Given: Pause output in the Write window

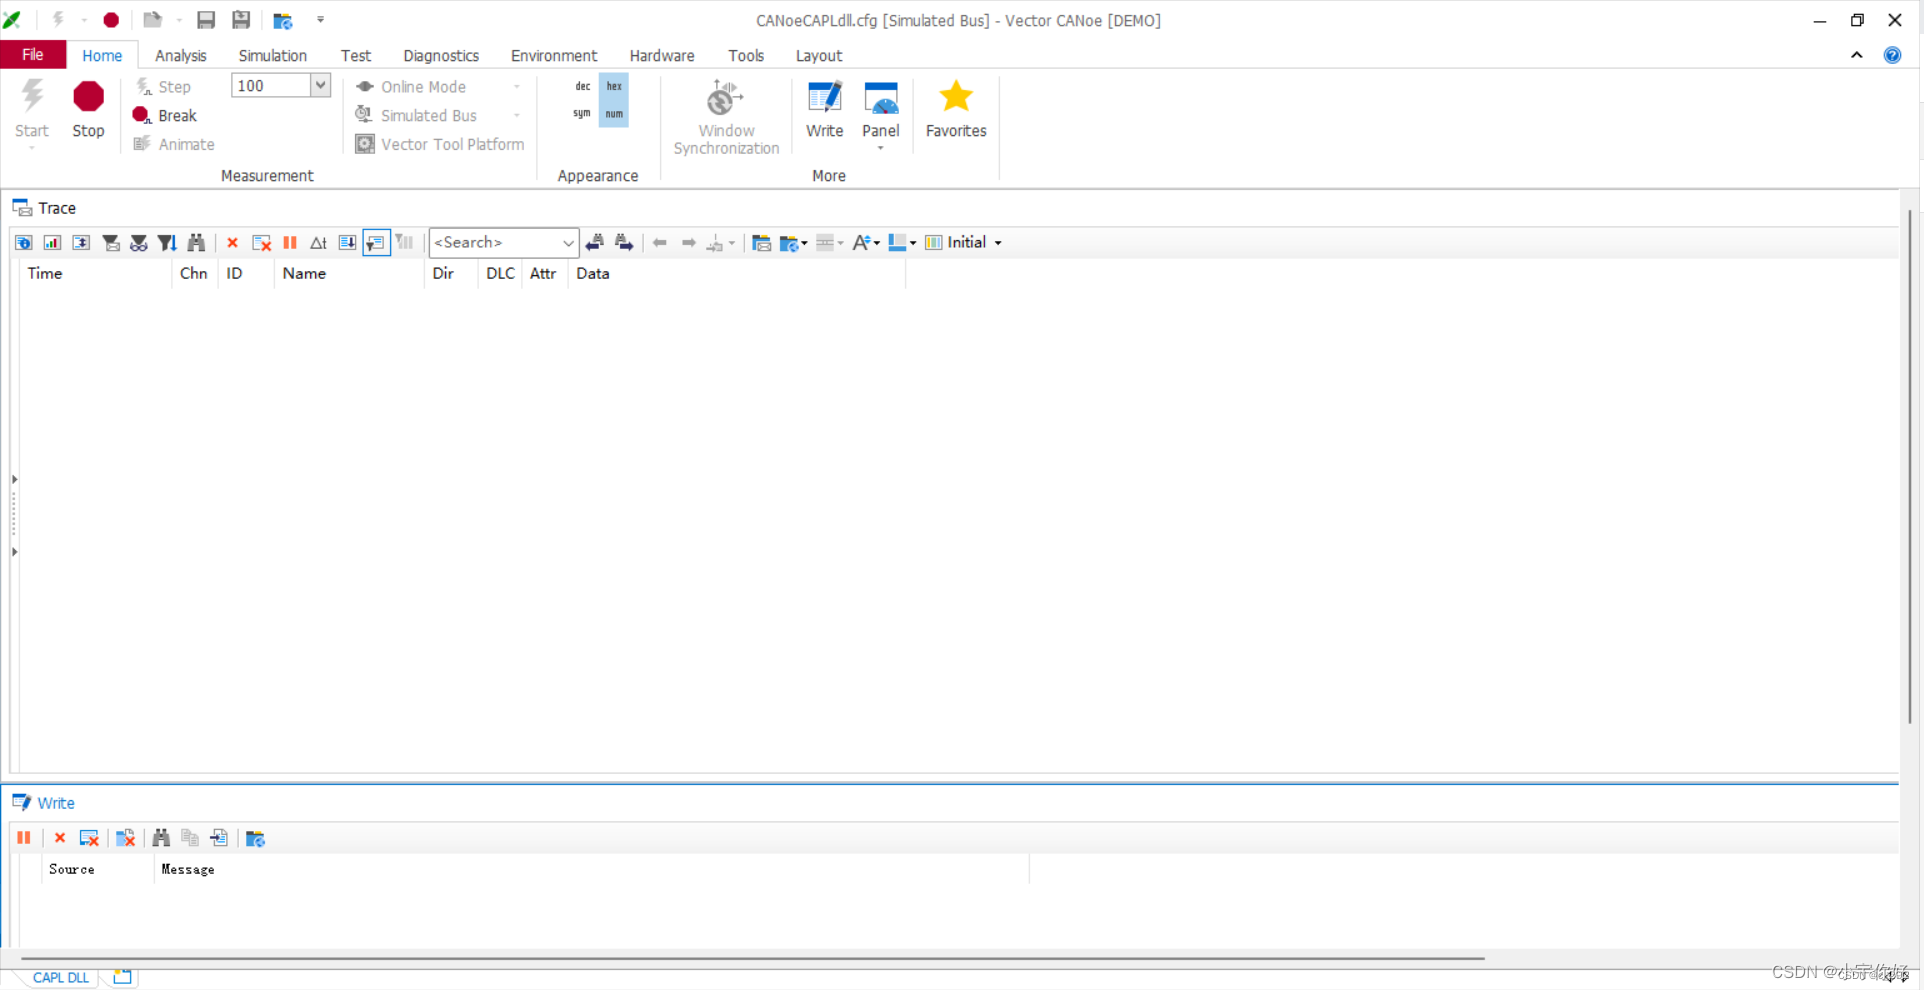Looking at the screenshot, I should 24,838.
